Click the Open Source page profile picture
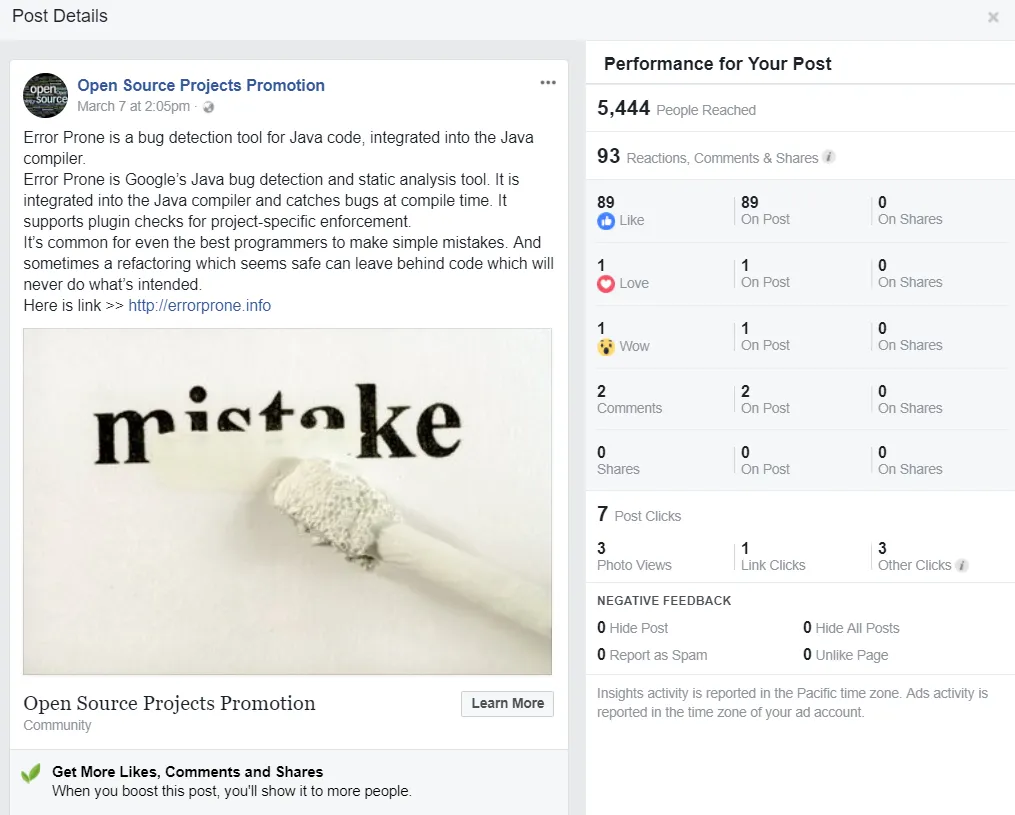 [x=45, y=95]
